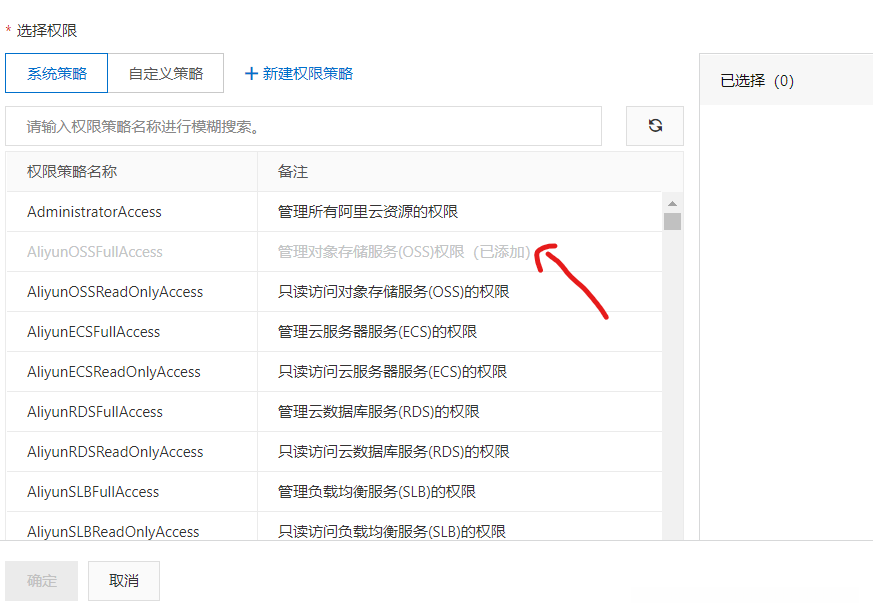
Task: Select the AliyunOSSReadOnlyAccess policy
Action: pyautogui.click(x=115, y=292)
